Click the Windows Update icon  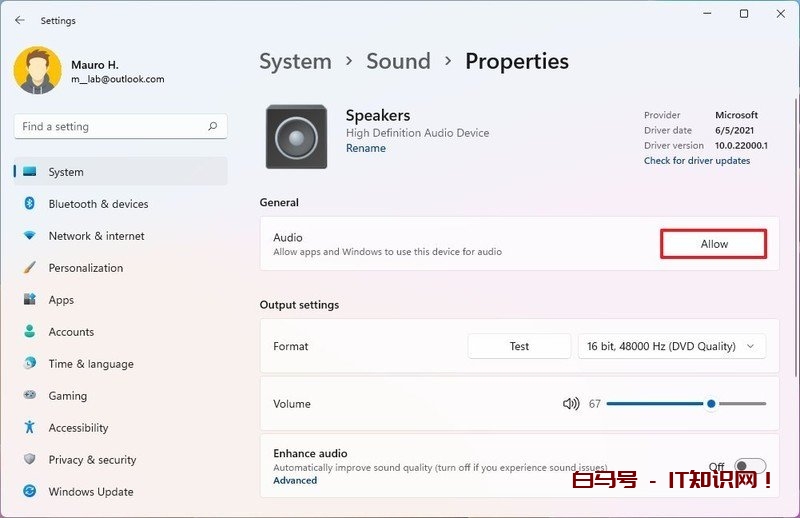[x=30, y=492]
